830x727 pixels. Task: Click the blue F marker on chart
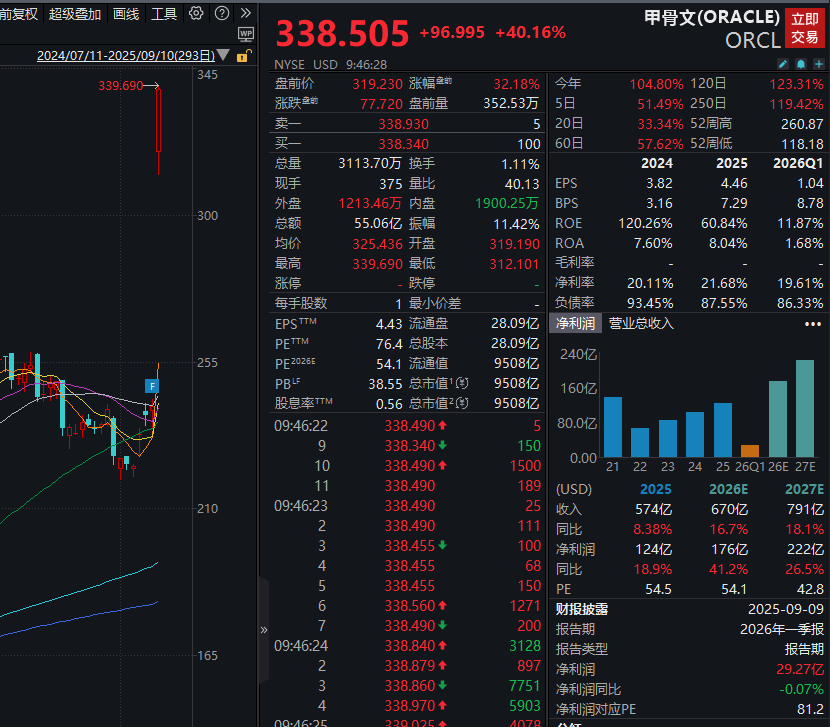152,386
